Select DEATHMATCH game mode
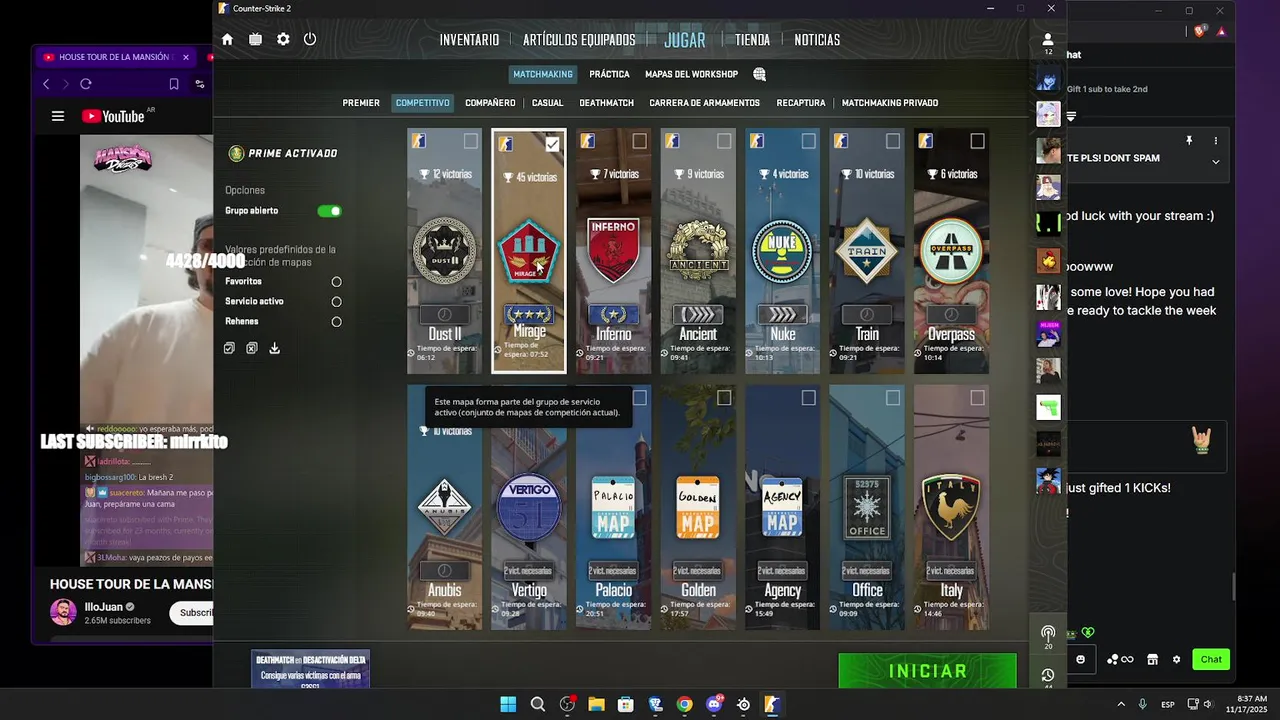1280x720 pixels. pos(606,103)
